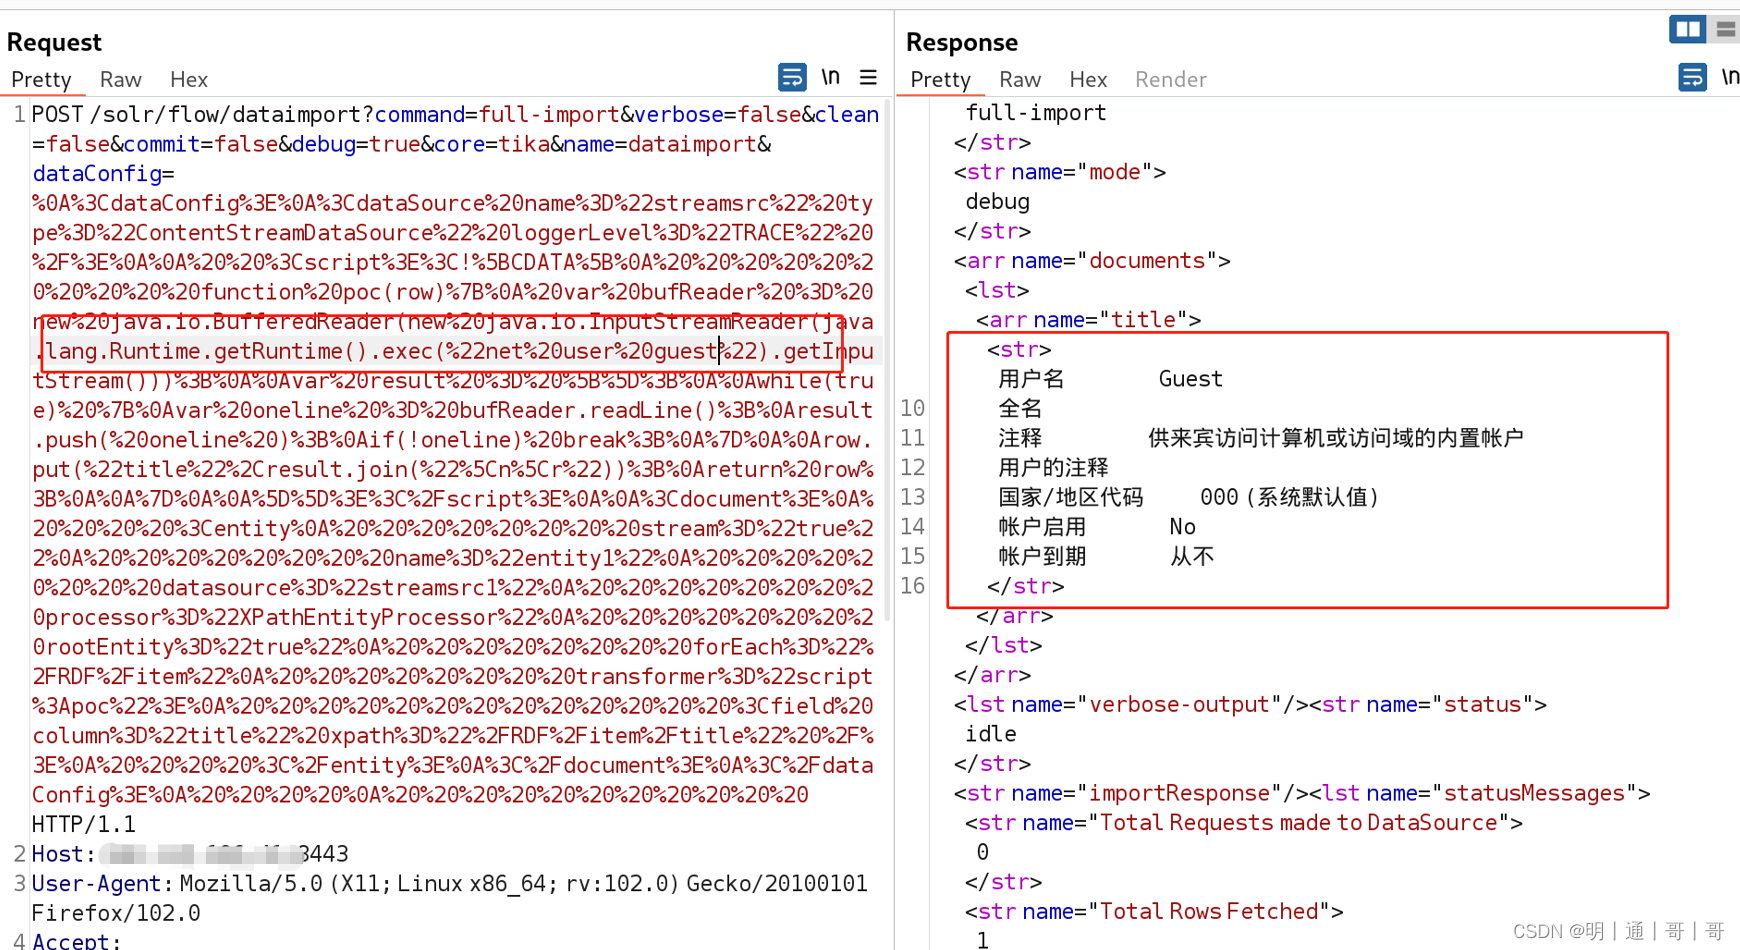The width and height of the screenshot is (1740, 950).
Task: Click 'Firefox/102.0' text in request
Action: 116,913
